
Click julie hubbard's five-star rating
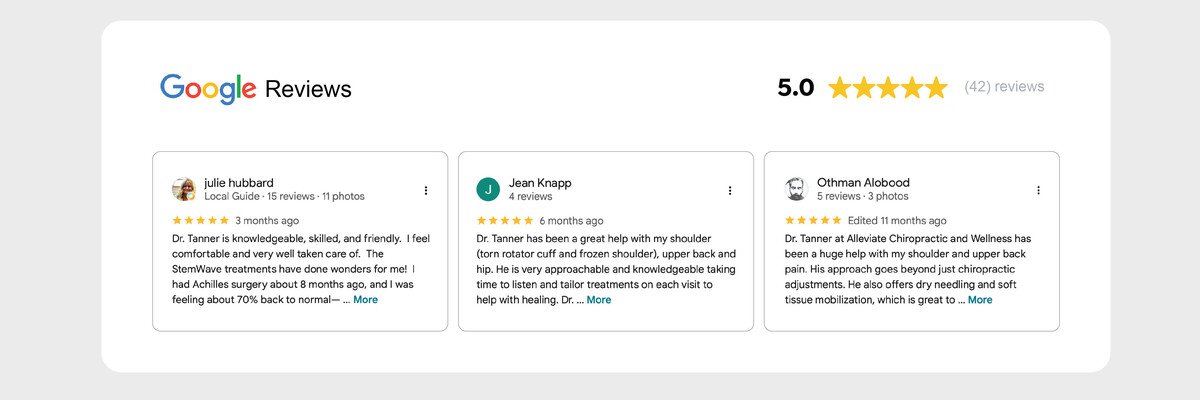coord(200,220)
